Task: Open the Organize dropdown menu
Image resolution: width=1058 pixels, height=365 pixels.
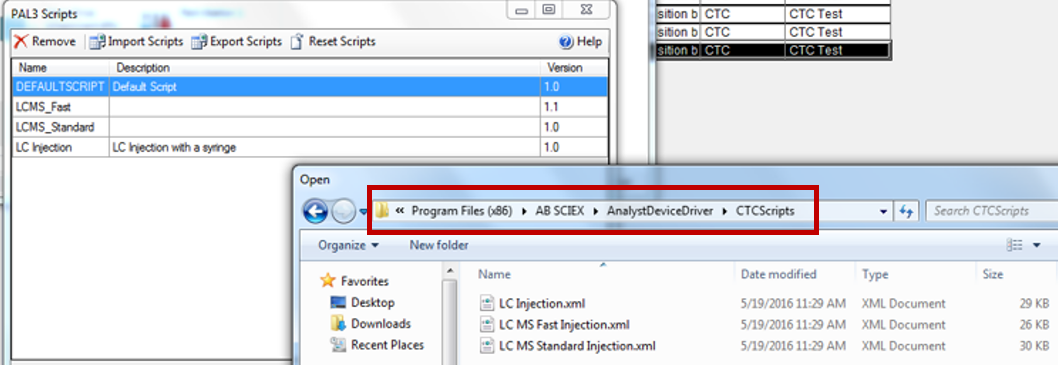Action: [348, 245]
